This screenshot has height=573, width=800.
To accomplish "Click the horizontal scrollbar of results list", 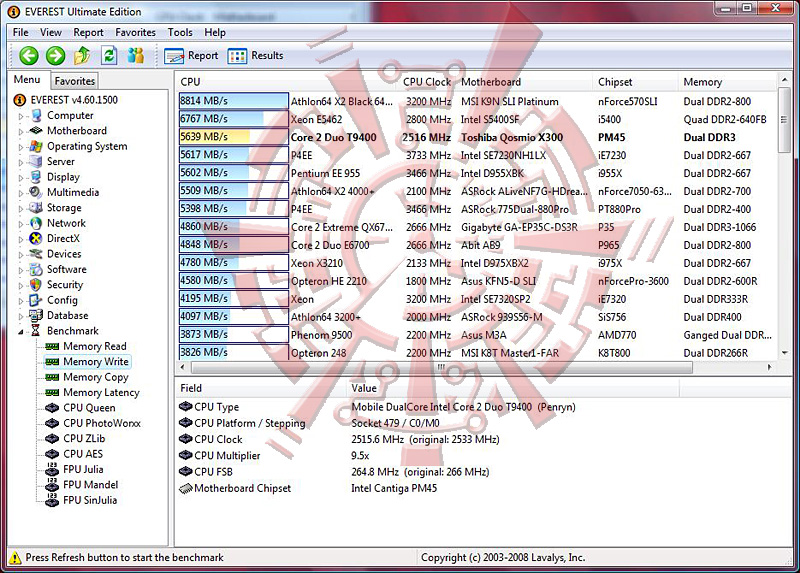I will click(x=442, y=367).
